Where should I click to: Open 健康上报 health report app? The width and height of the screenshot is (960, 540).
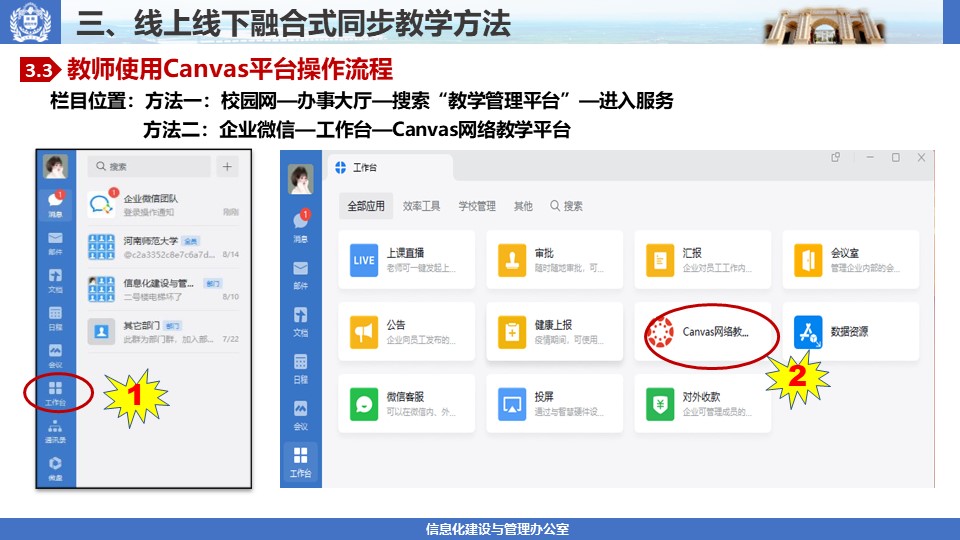pos(555,332)
